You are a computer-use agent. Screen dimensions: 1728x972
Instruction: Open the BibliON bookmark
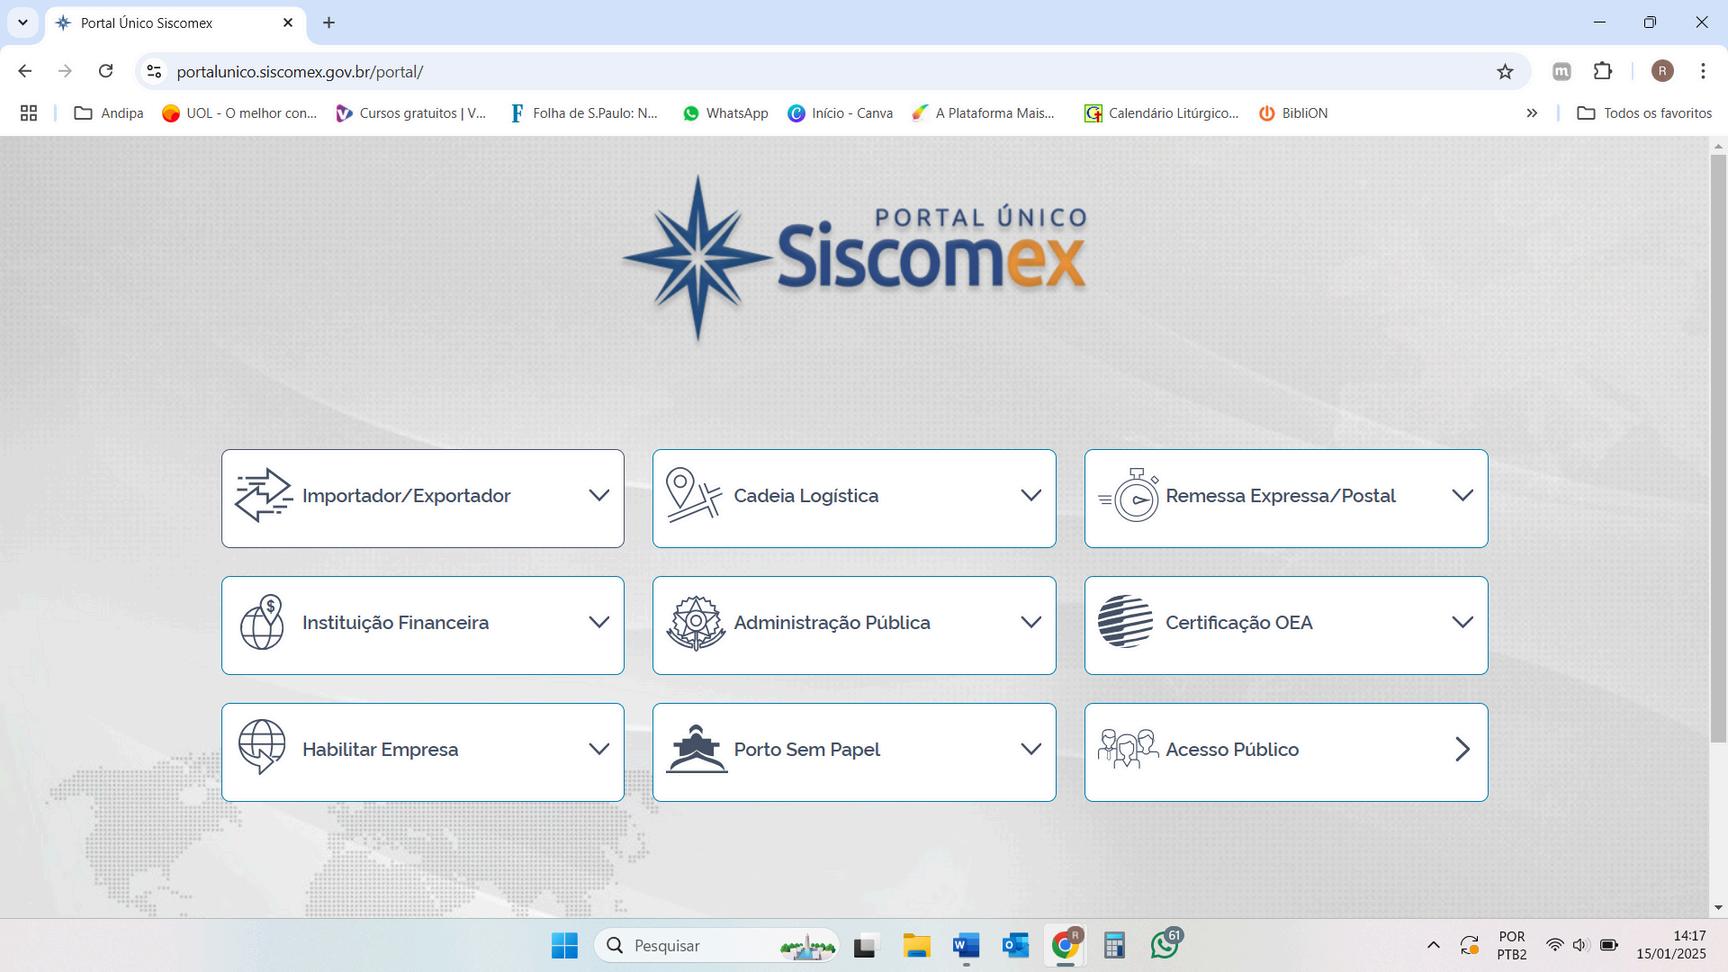click(1293, 113)
